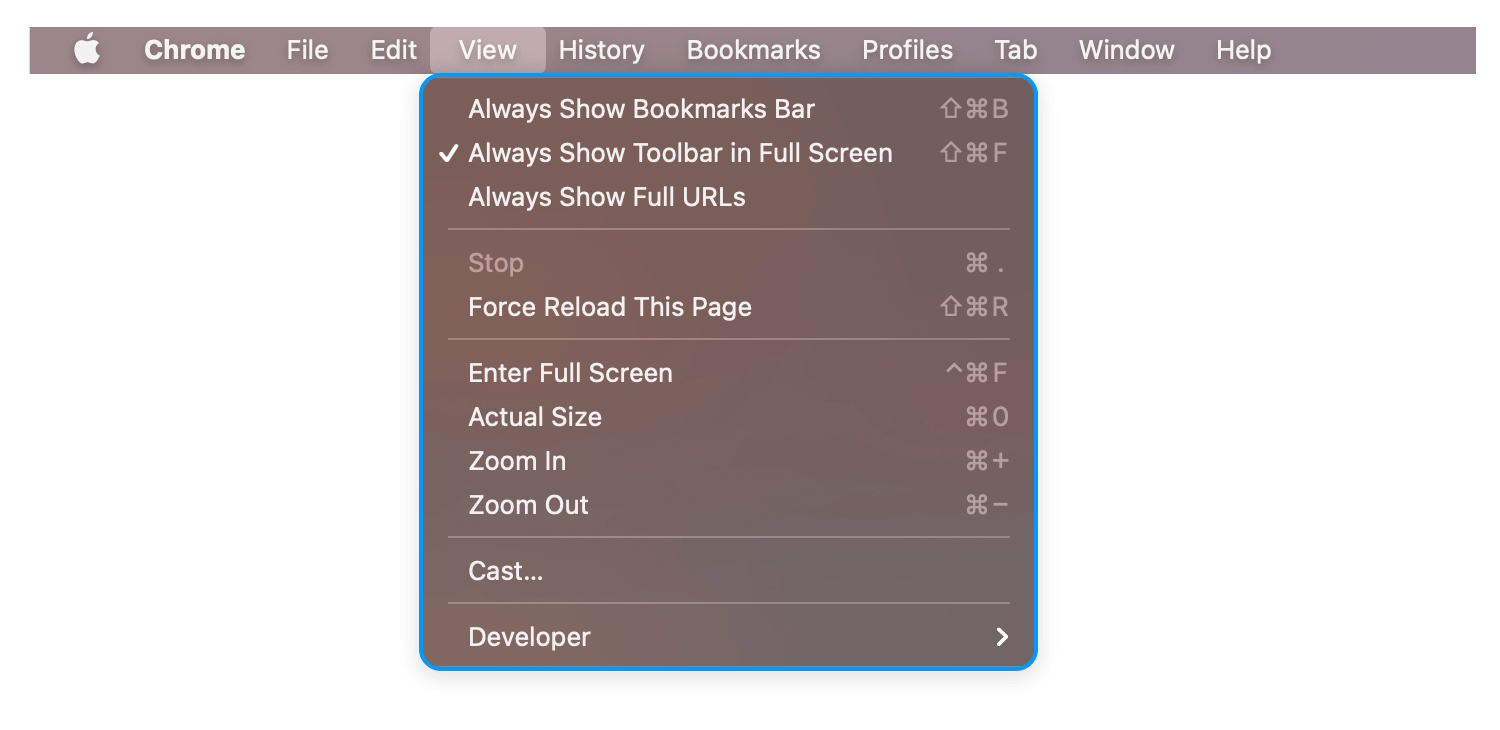
Task: Open the Profiles menu
Action: pos(907,50)
